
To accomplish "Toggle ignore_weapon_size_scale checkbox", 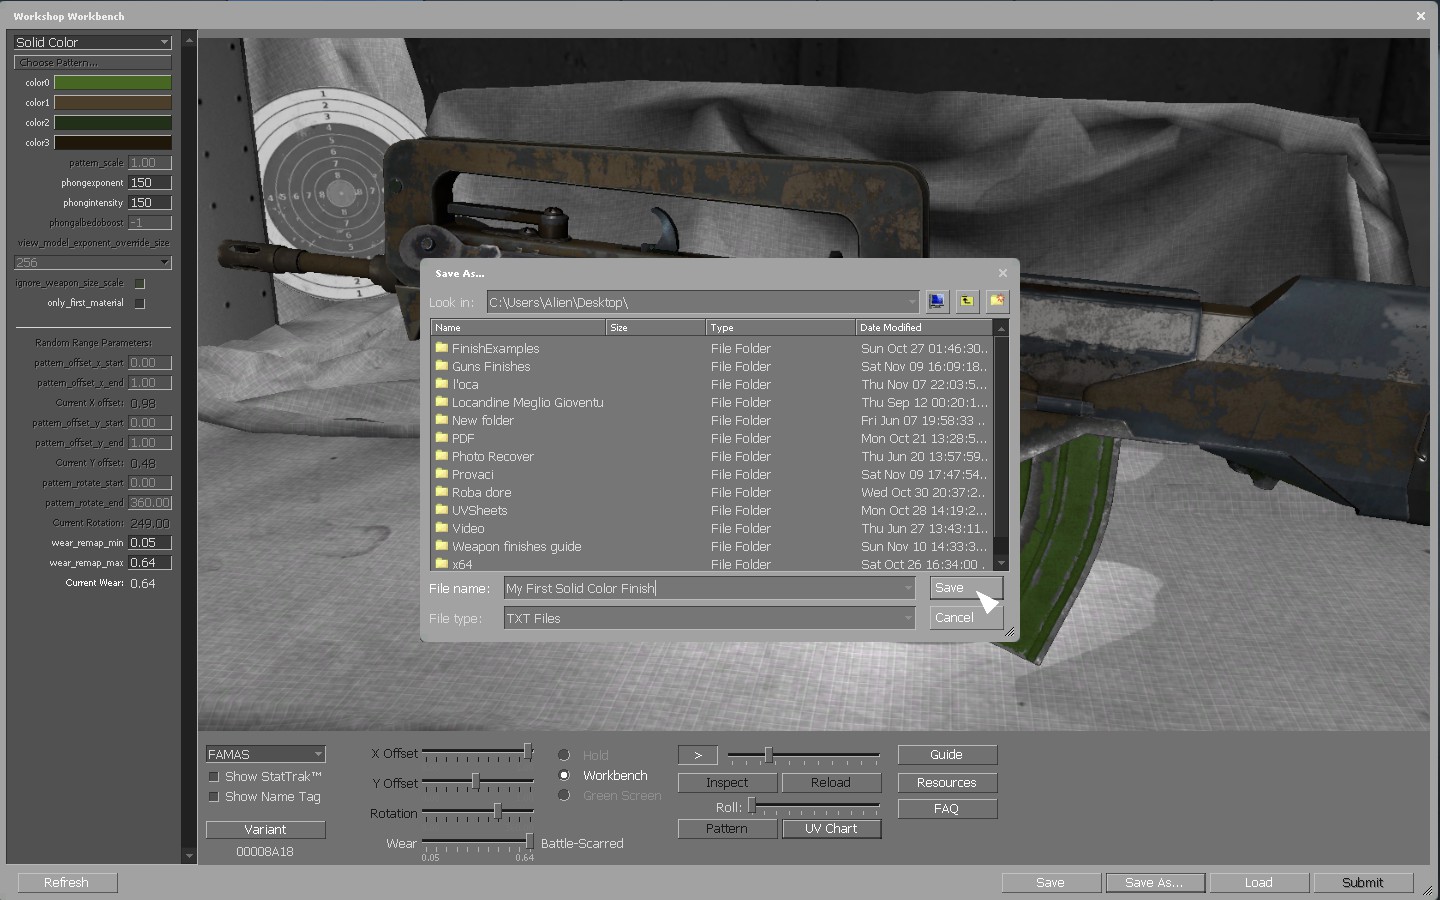I will pos(140,283).
